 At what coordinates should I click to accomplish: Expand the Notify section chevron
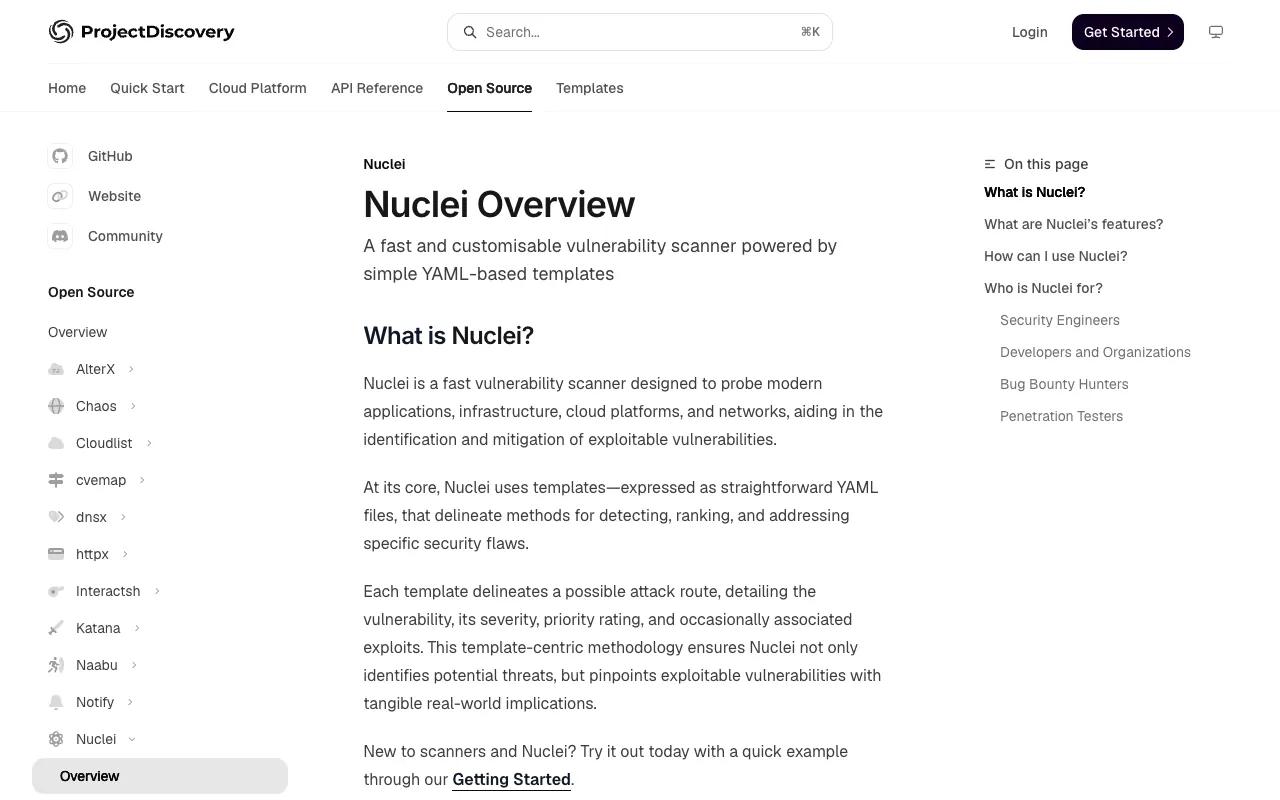pos(130,702)
